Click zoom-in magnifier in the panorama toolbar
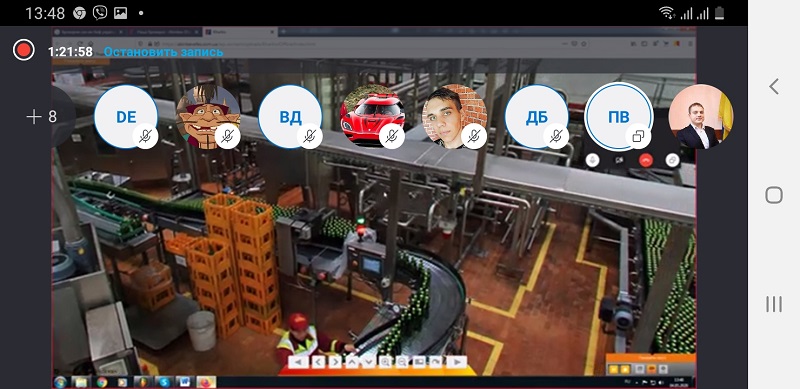 pos(385,362)
